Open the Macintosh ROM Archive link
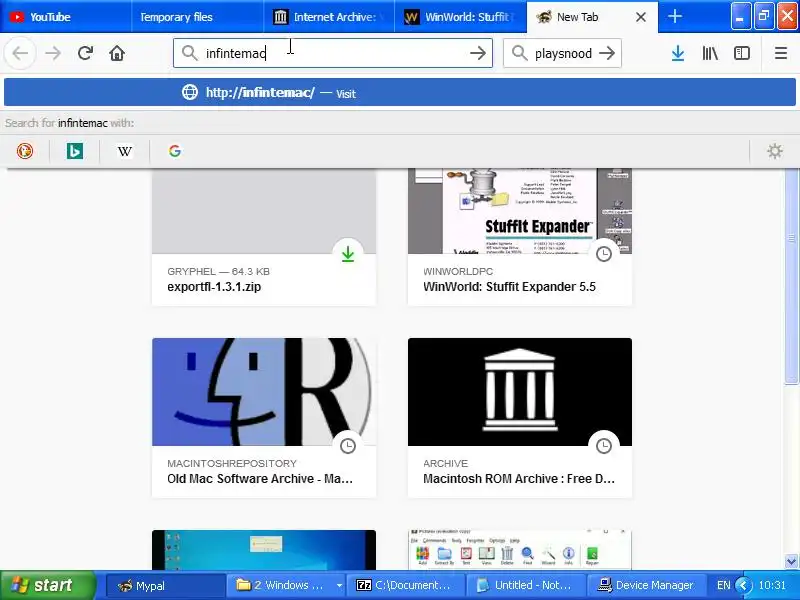This screenshot has height=600, width=800. (x=519, y=479)
